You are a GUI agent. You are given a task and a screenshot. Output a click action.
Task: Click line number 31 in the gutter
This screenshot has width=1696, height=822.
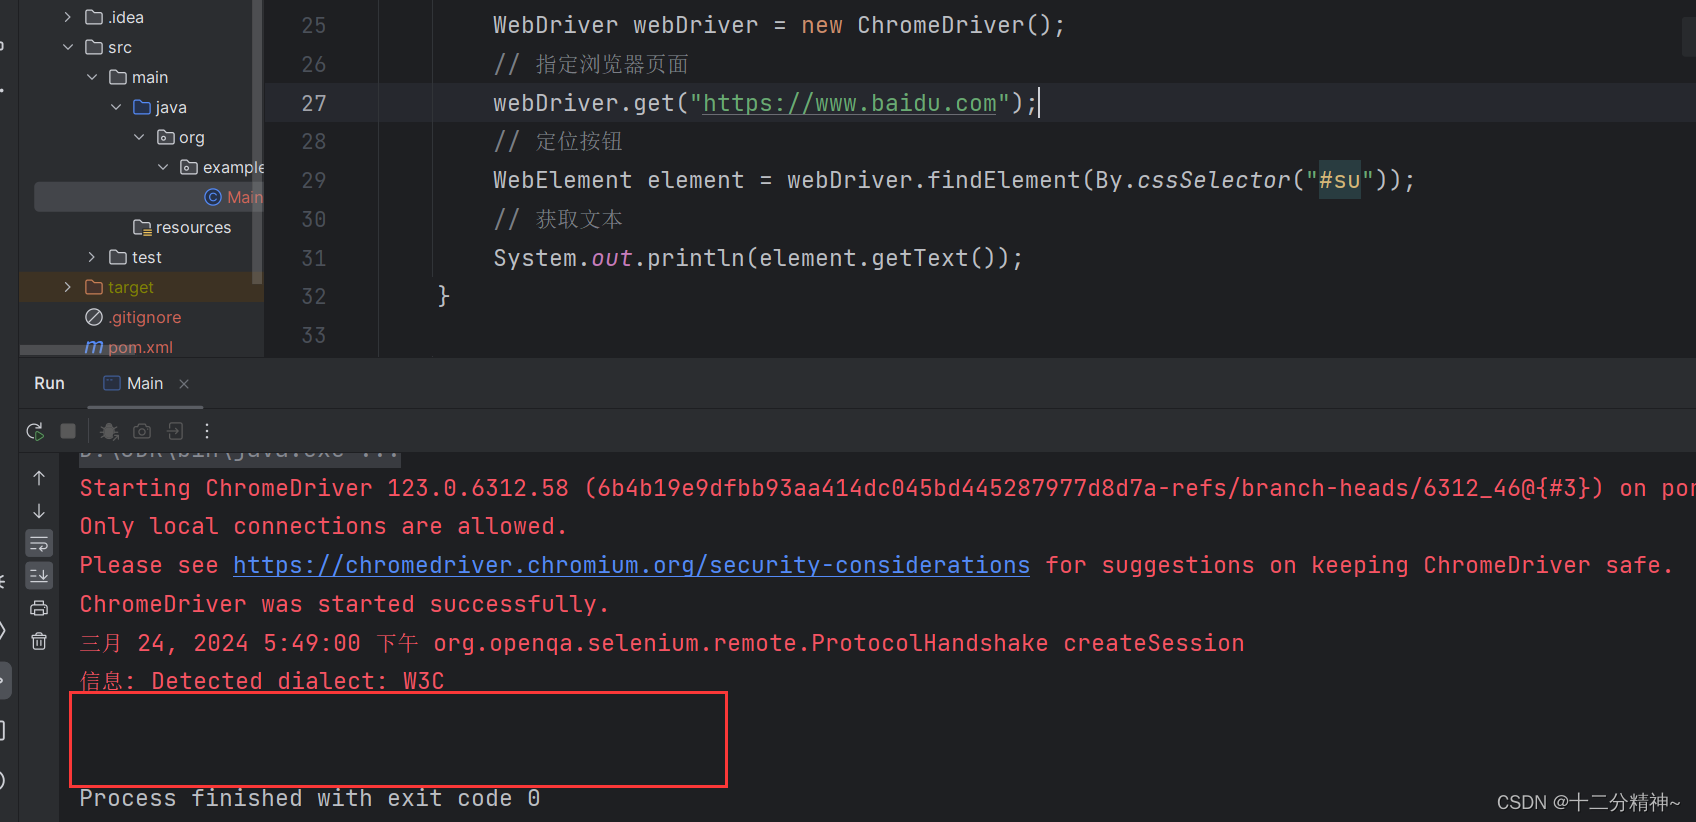tap(314, 258)
